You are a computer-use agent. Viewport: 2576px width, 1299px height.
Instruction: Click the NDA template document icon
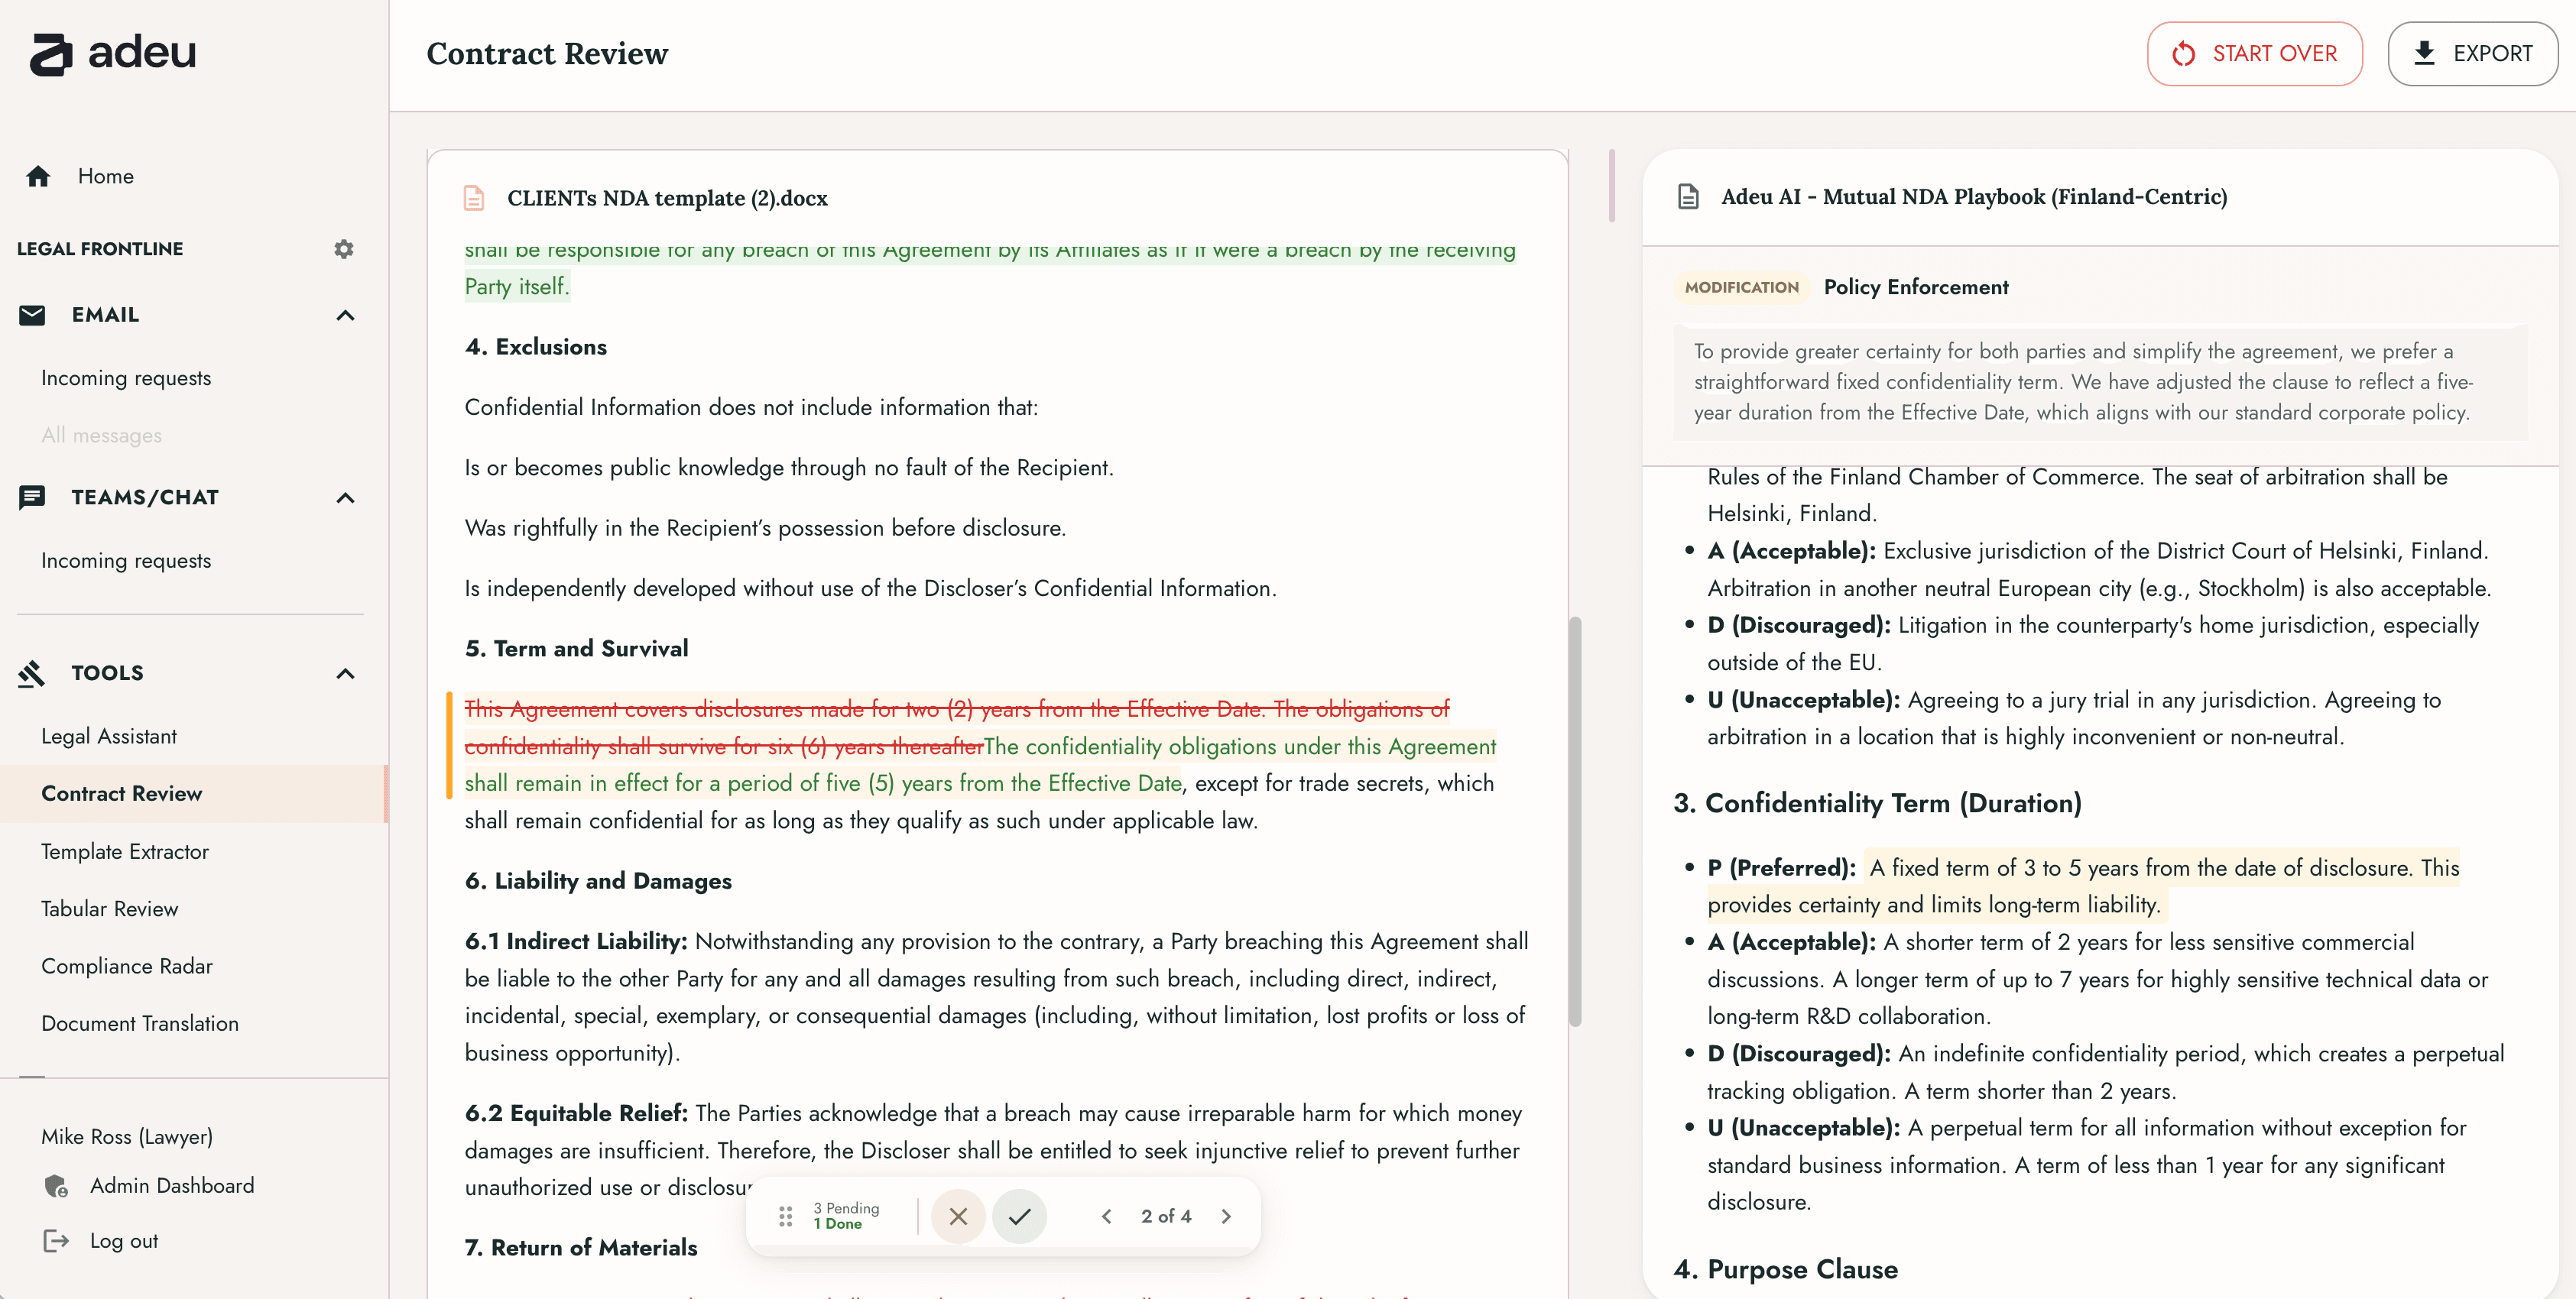[x=474, y=197]
